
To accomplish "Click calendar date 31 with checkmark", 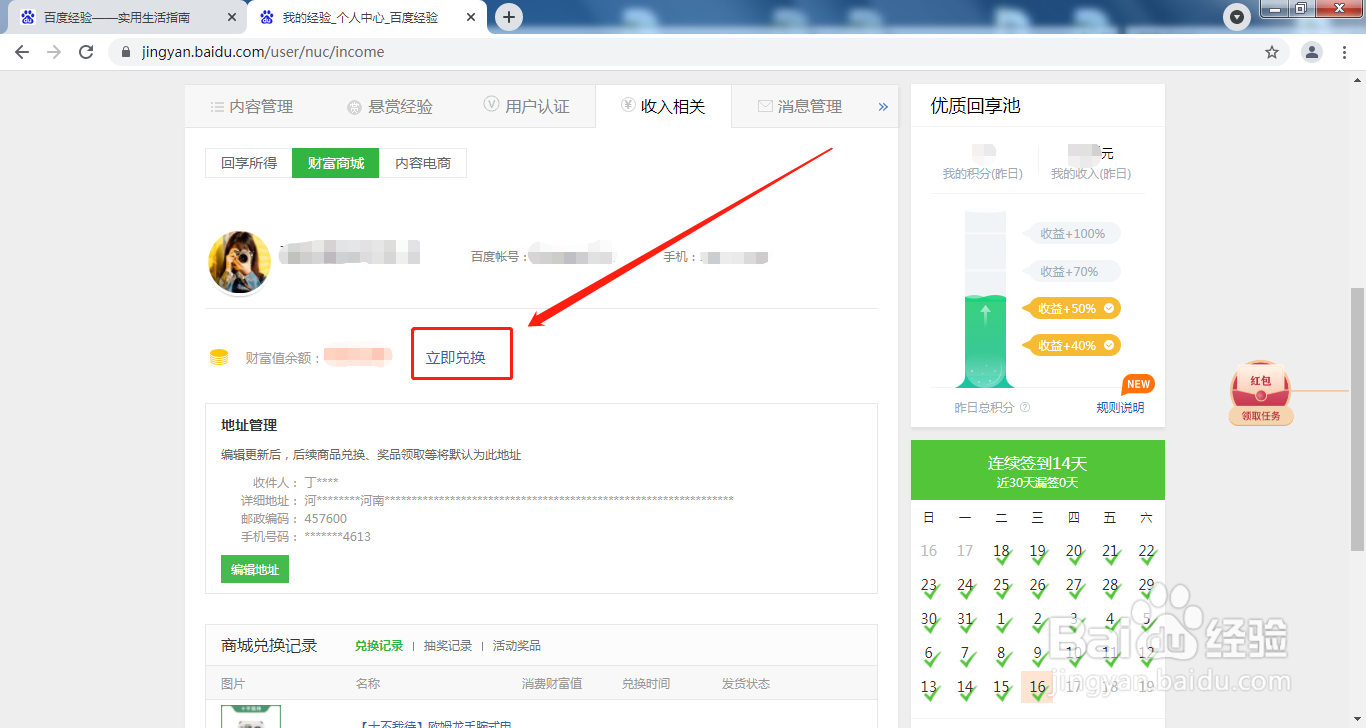I will (965, 619).
